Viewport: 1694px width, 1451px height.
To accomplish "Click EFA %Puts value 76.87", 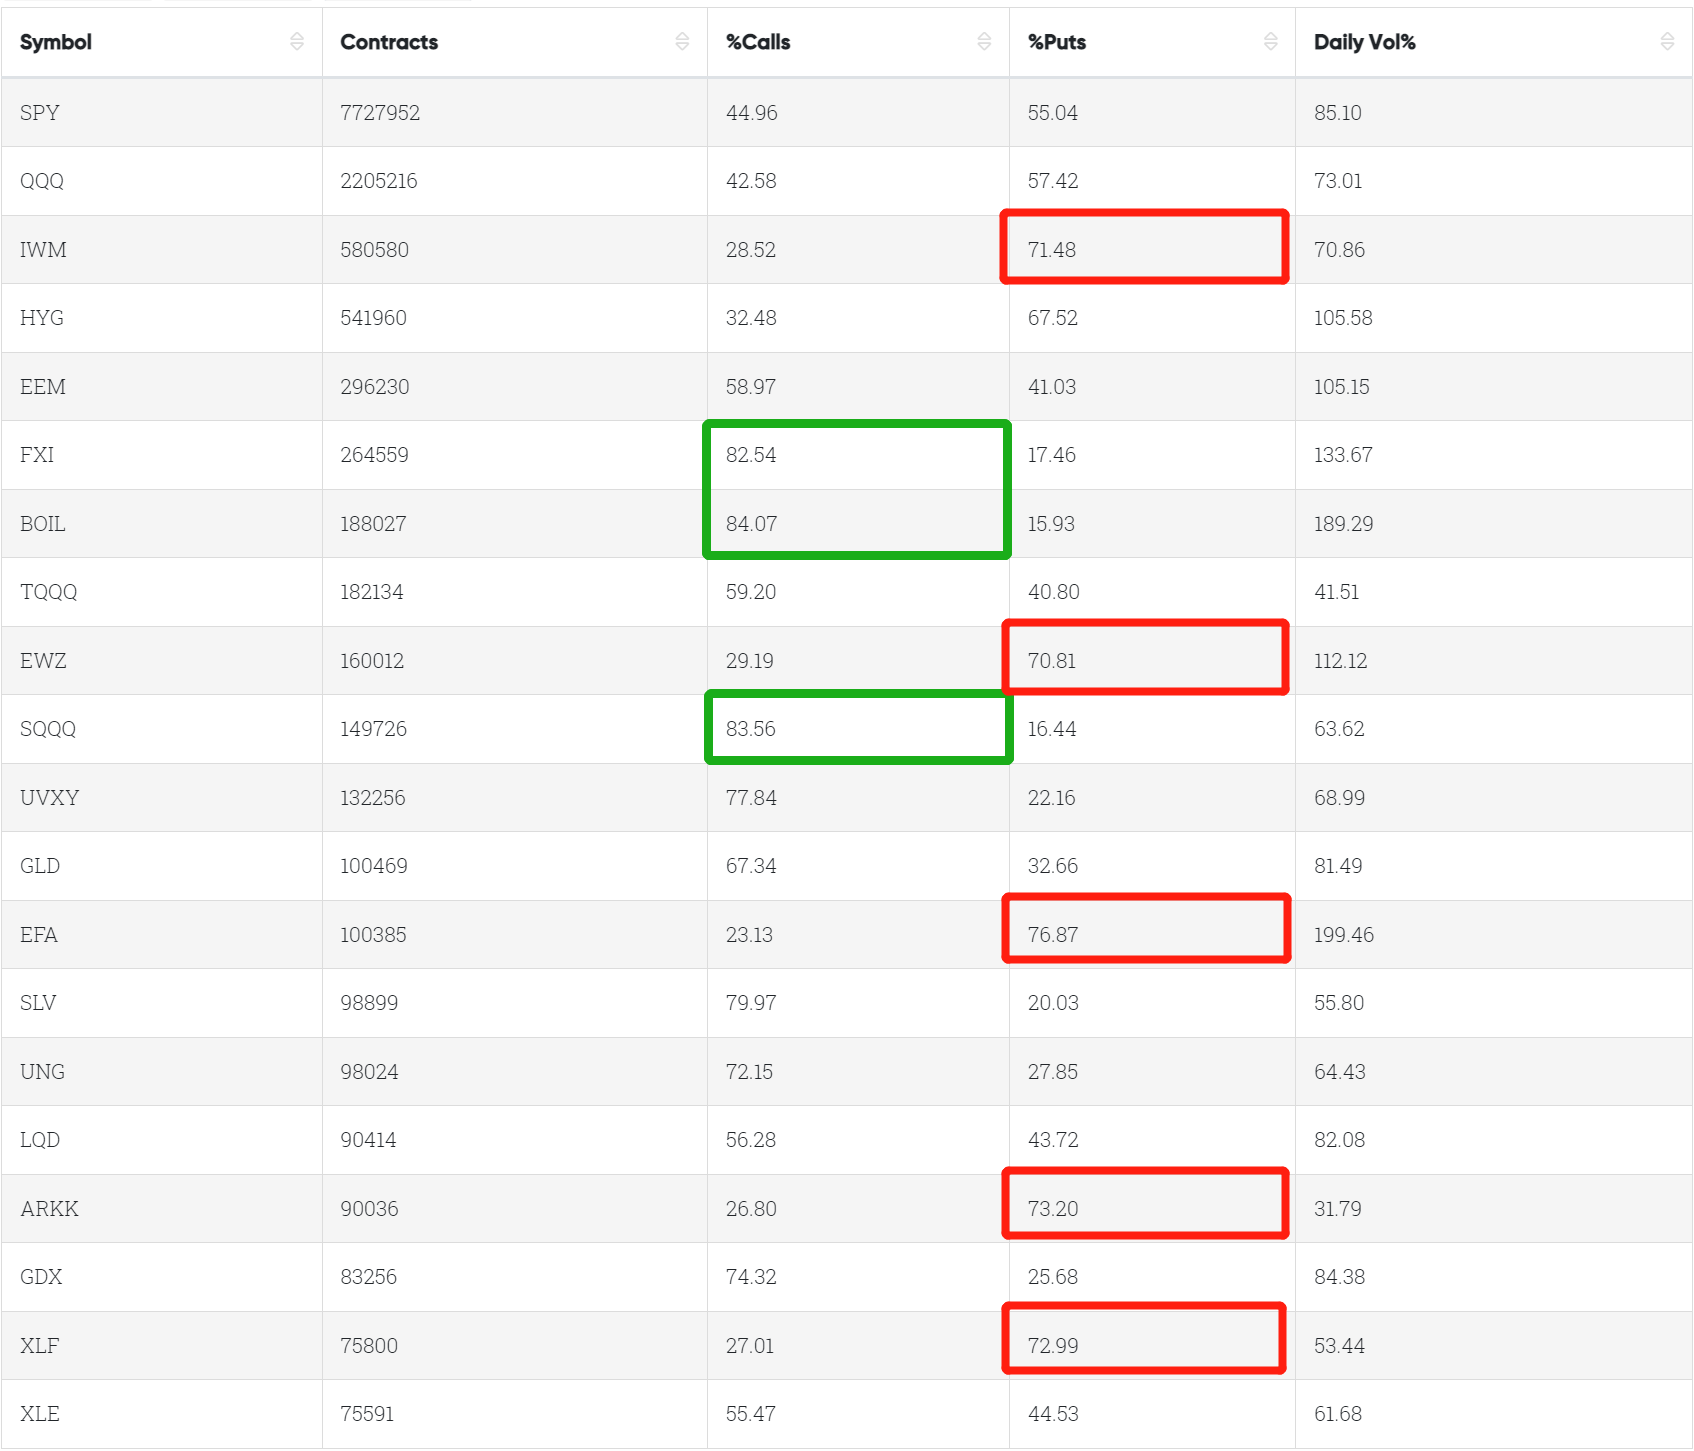I will (1053, 935).
